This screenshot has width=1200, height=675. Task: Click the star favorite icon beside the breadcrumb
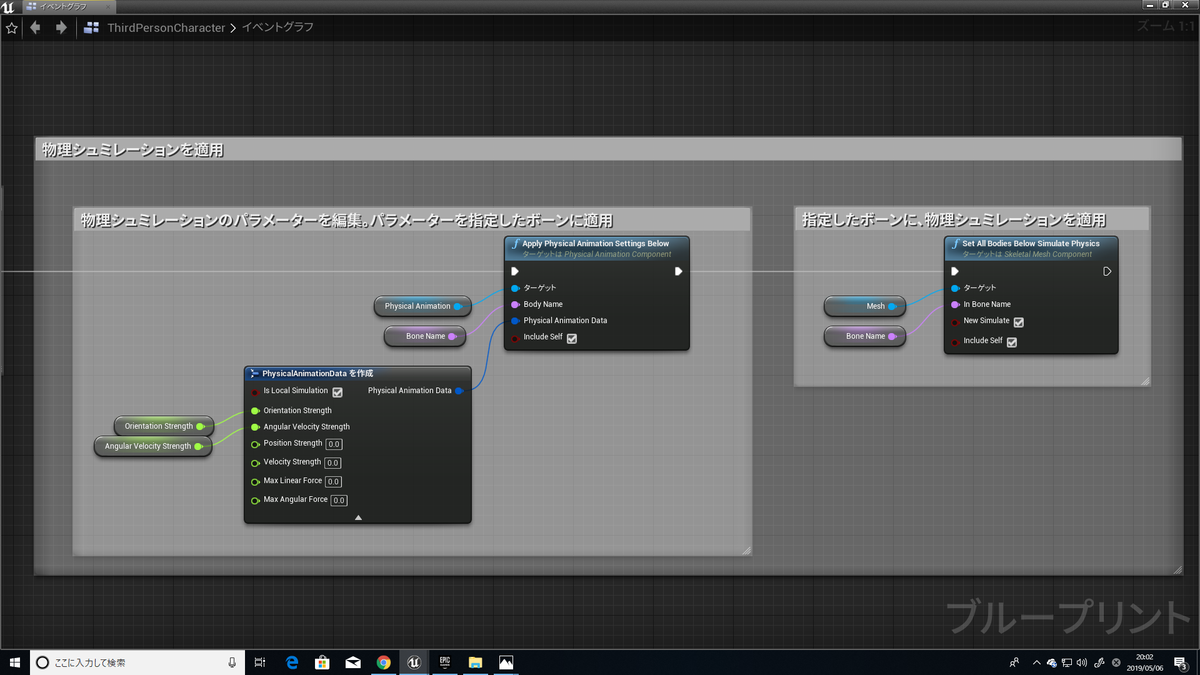point(12,28)
